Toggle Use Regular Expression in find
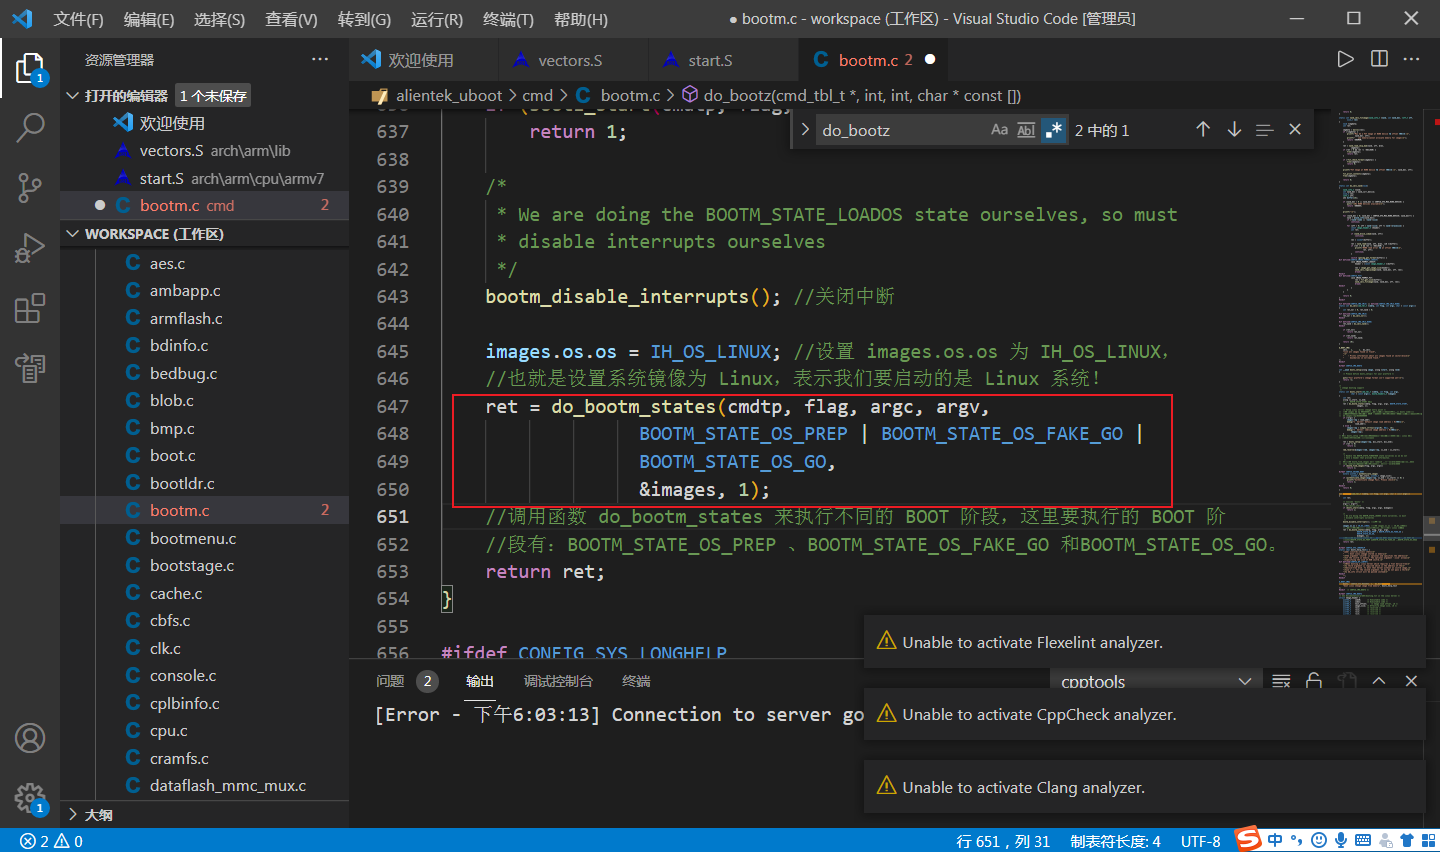 (x=1053, y=130)
